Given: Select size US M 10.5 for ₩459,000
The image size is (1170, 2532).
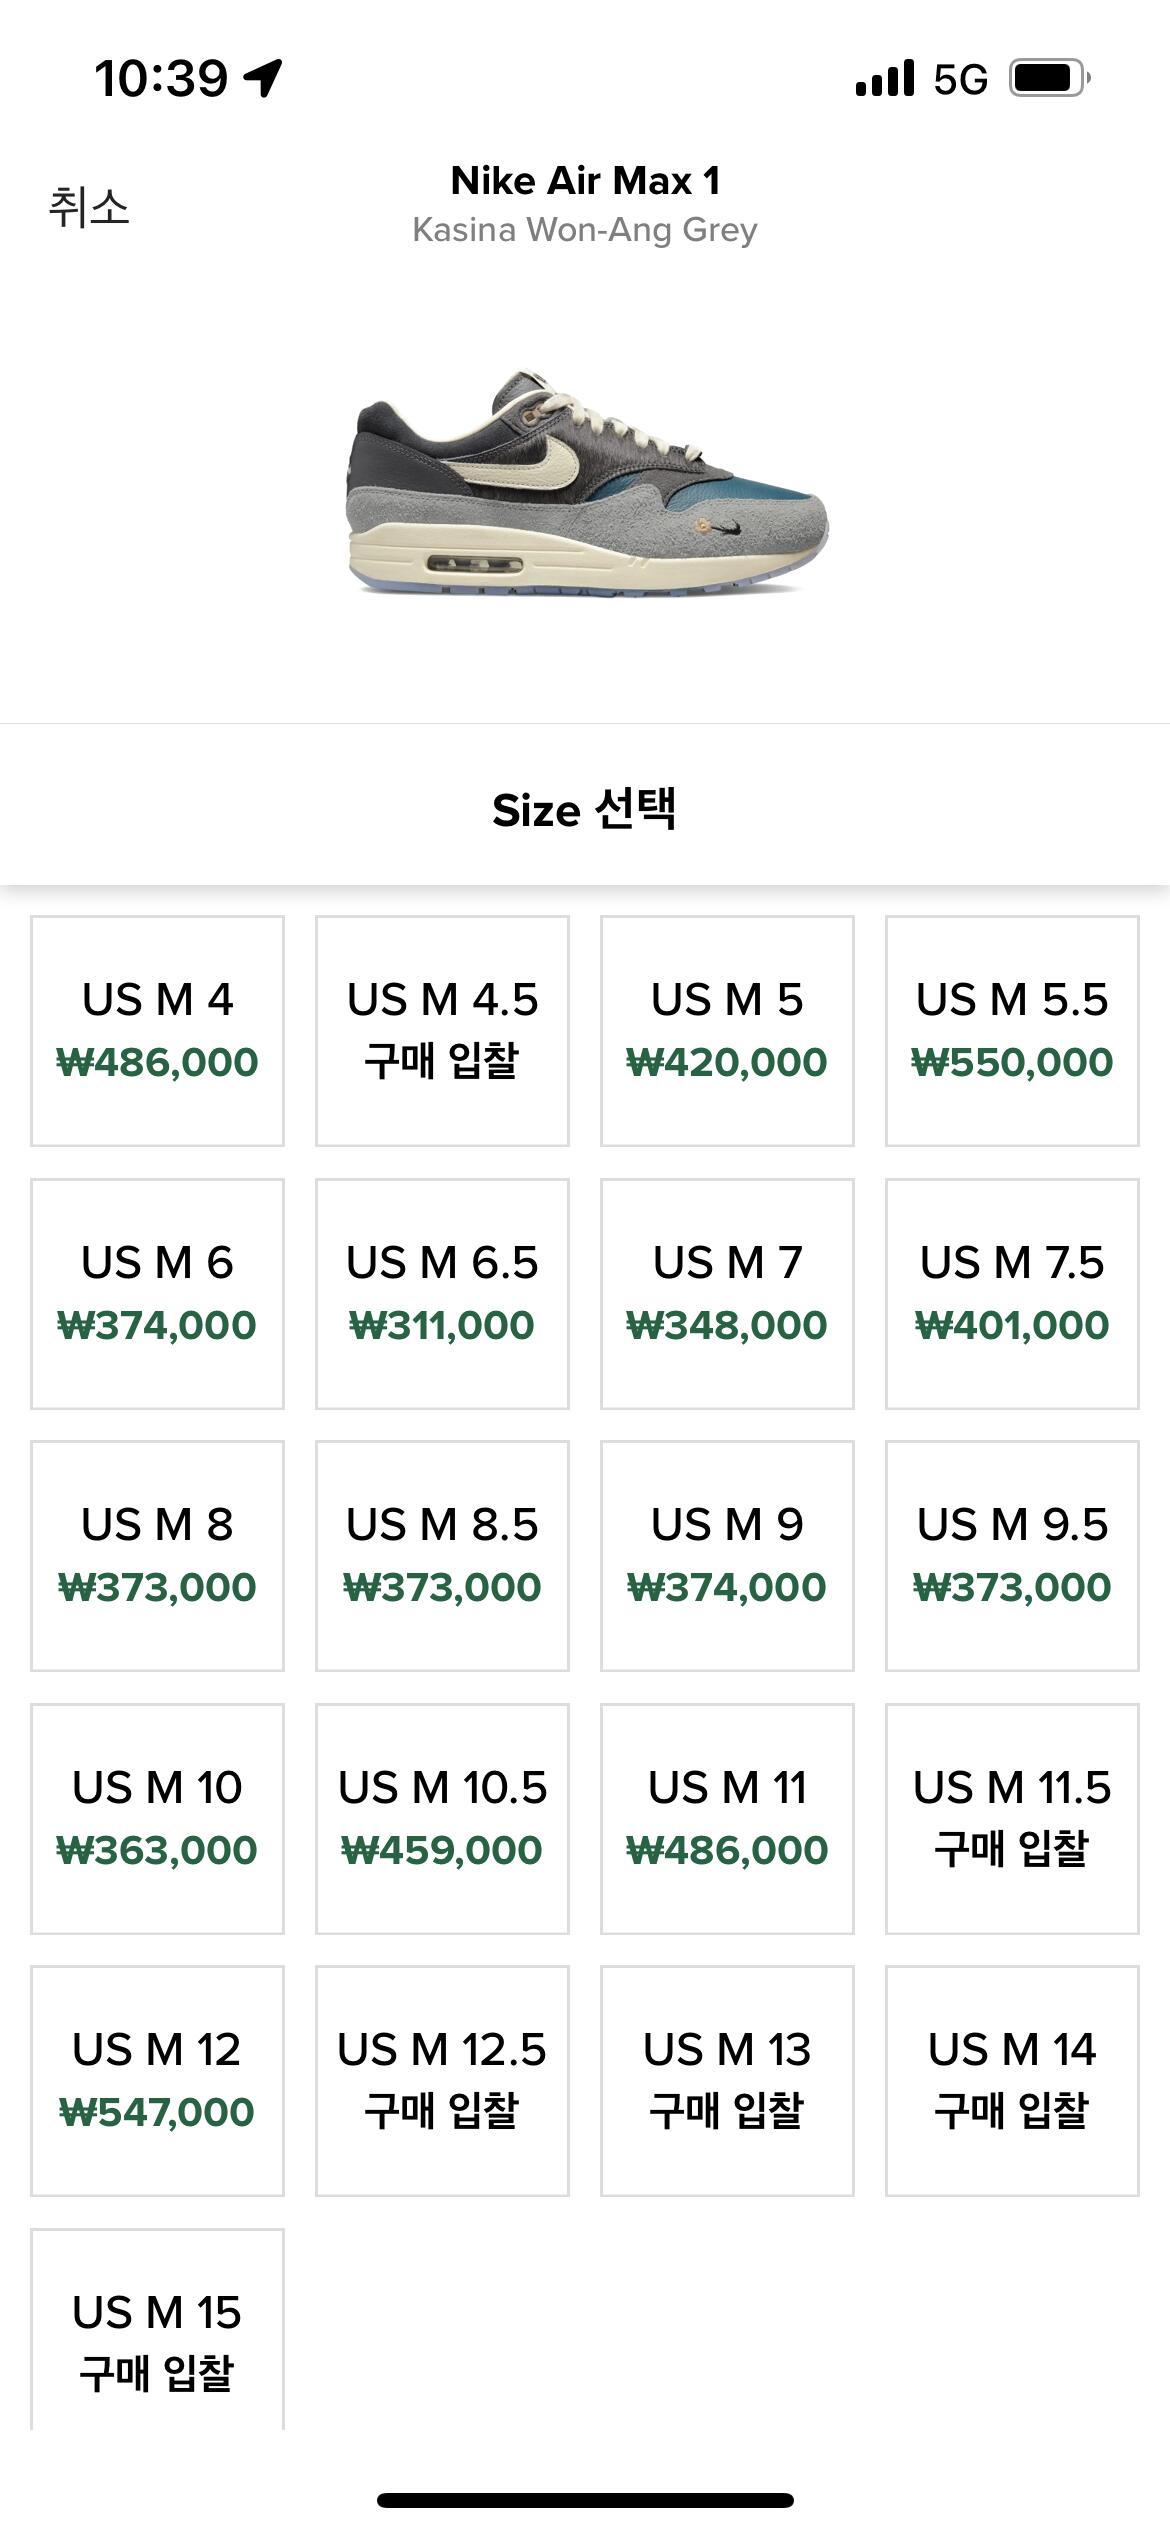Looking at the screenshot, I should tap(442, 1818).
